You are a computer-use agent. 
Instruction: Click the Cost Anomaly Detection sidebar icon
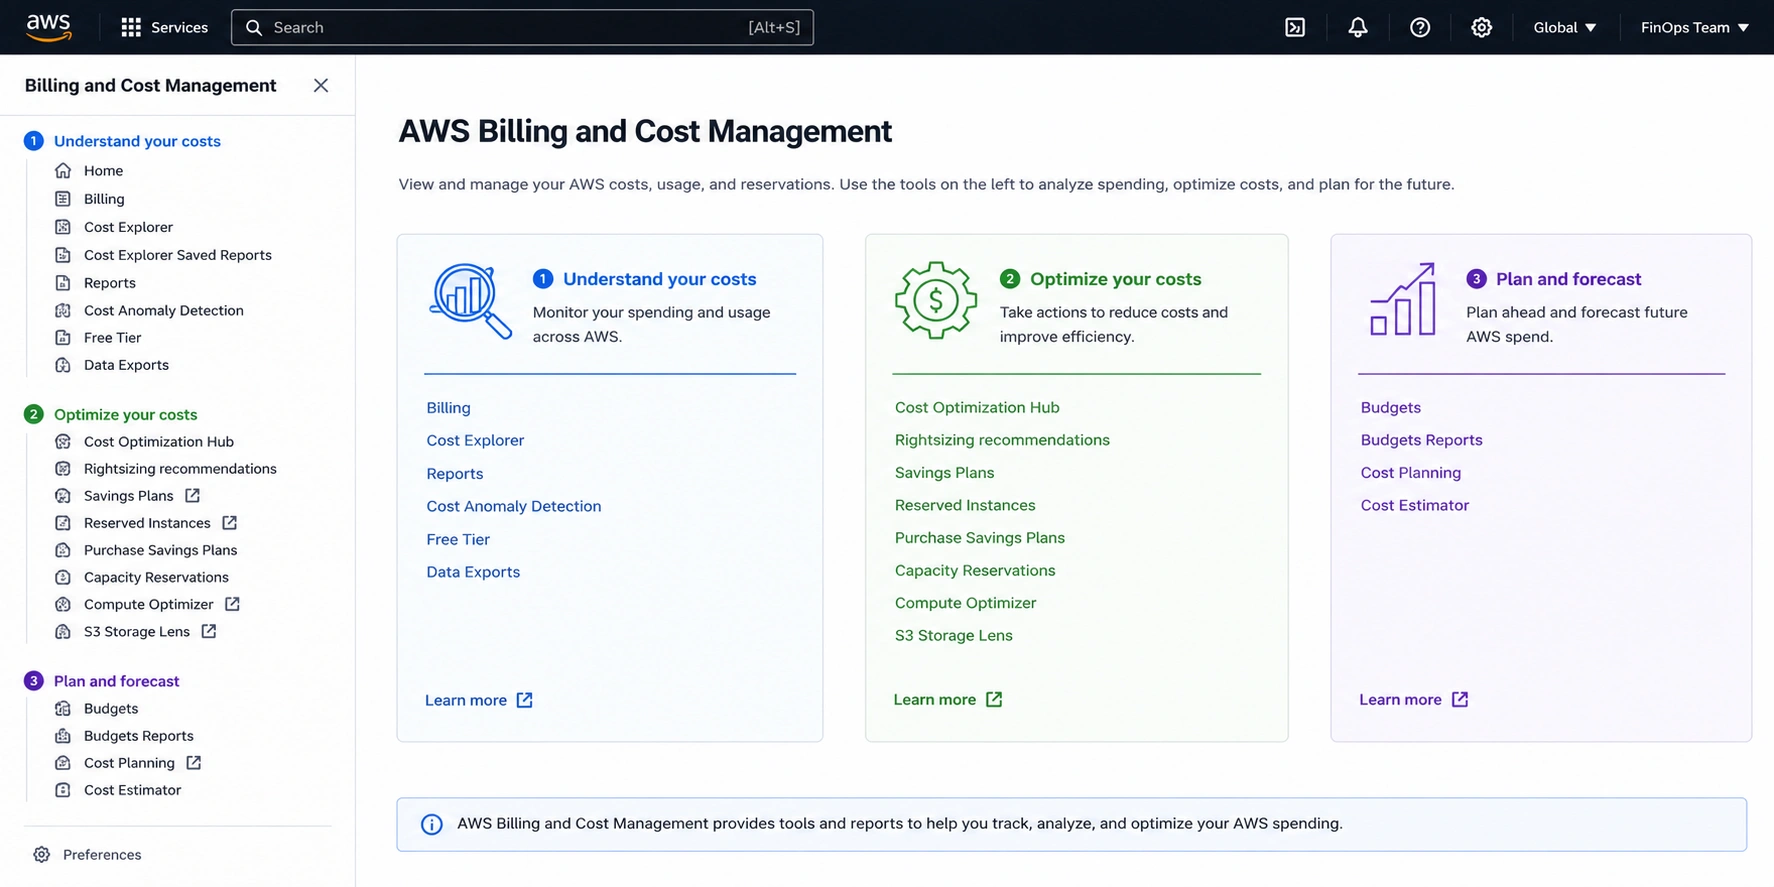point(63,310)
